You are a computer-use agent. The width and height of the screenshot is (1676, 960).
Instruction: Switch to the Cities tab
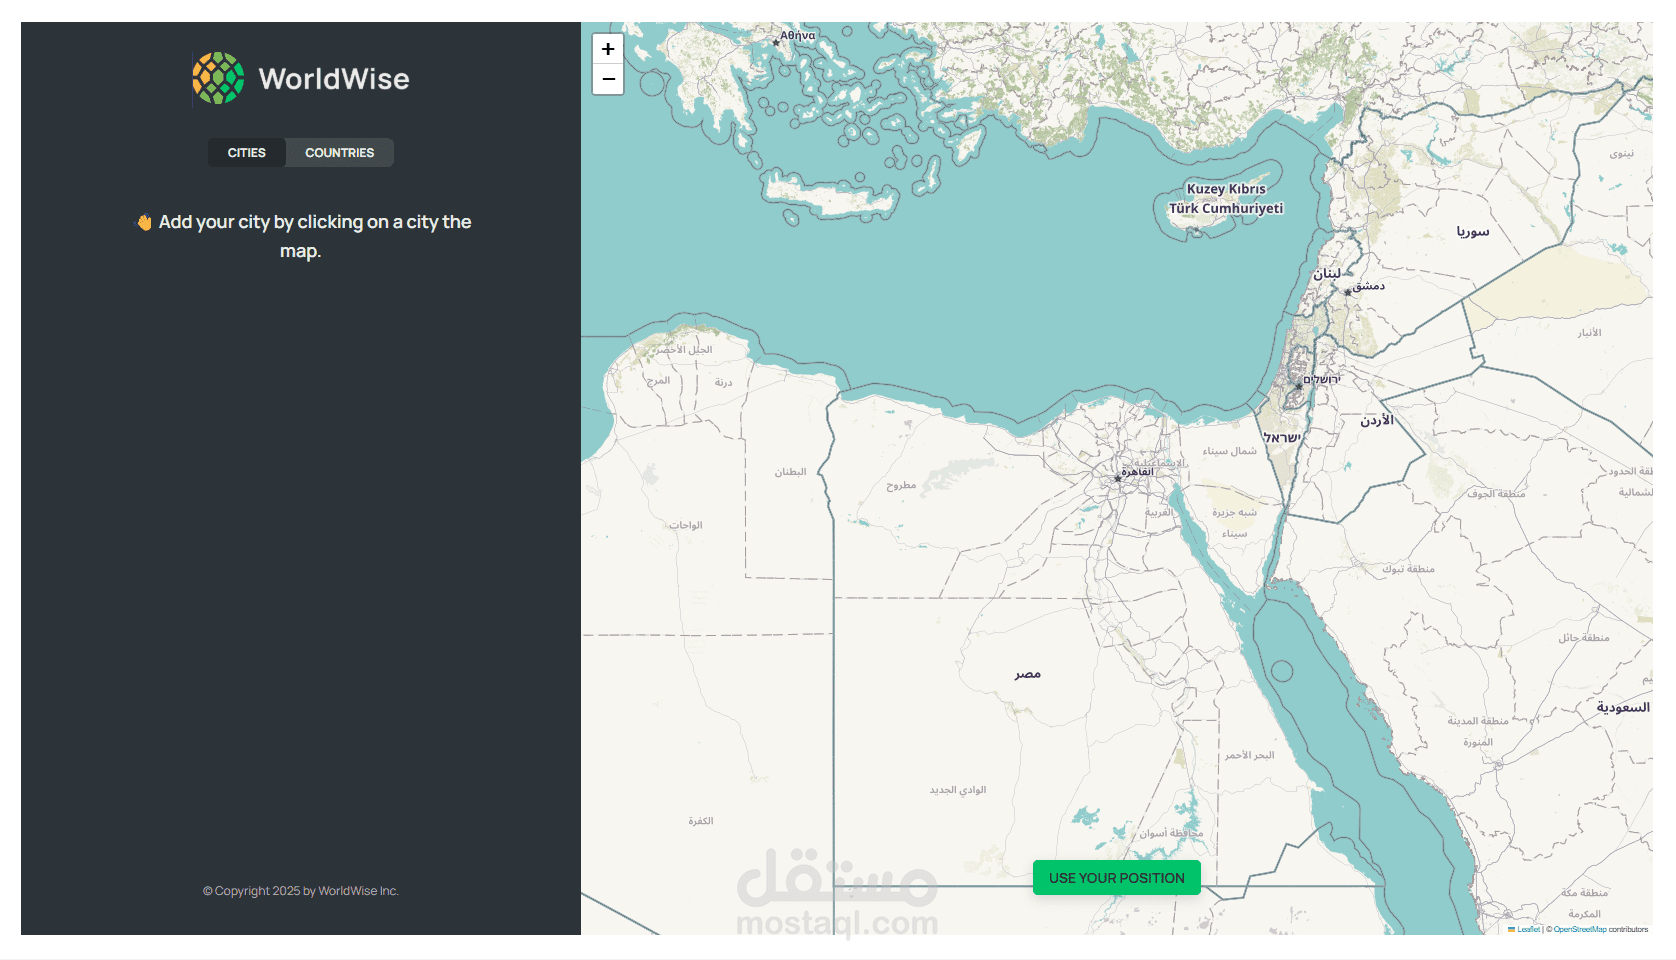coord(247,153)
